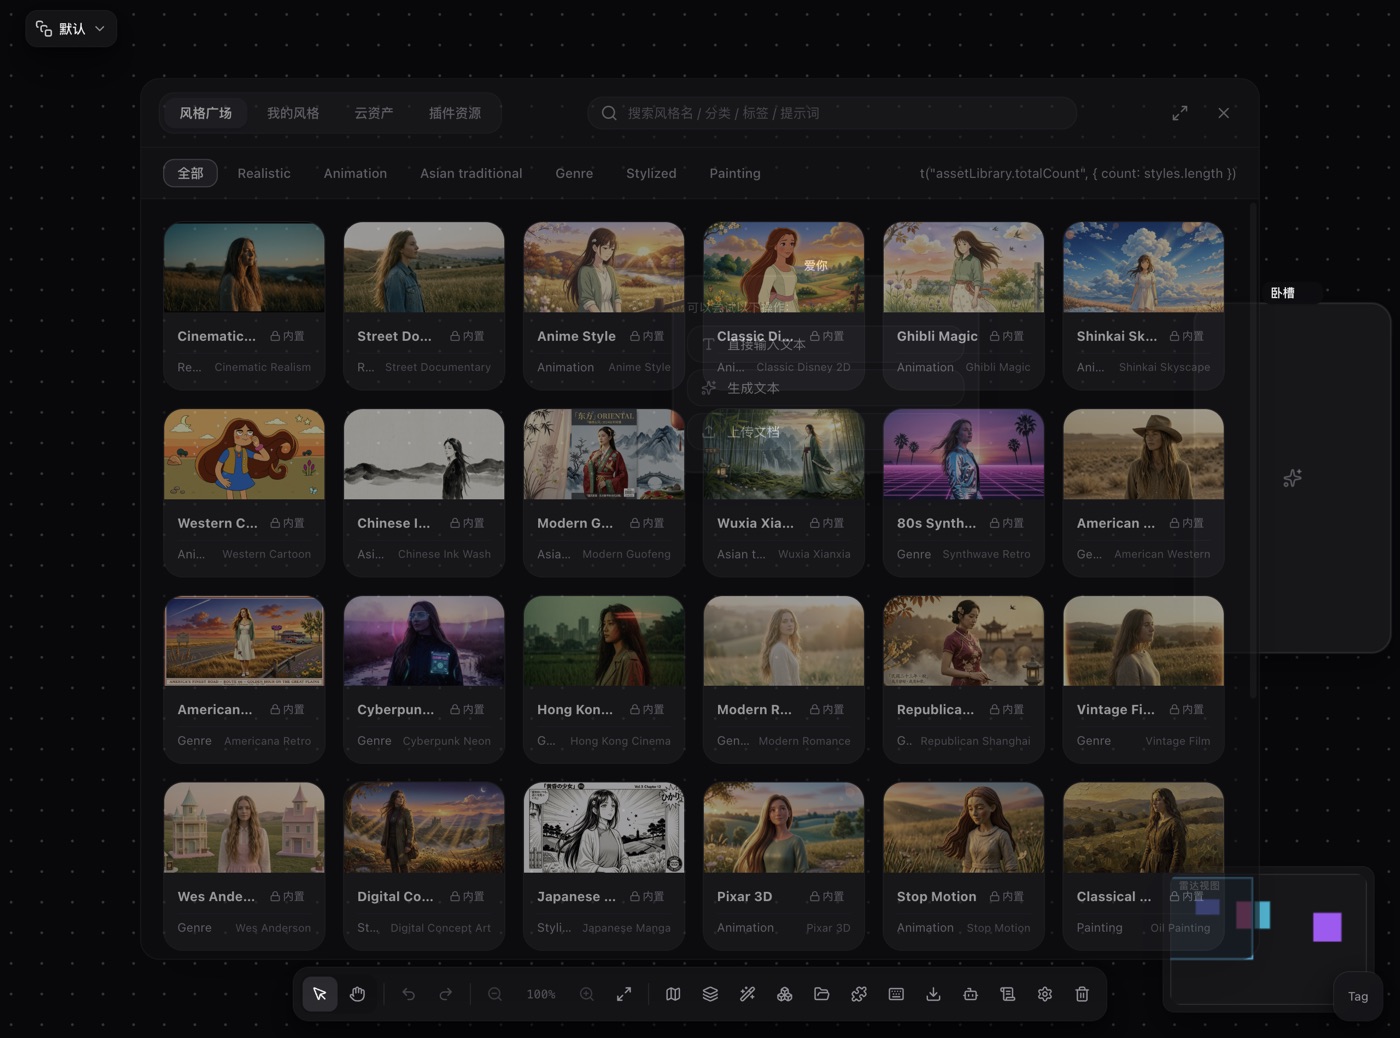Screen dimensions: 1400x1038
Task: Click the robot icon in toolbar
Action: 970,994
